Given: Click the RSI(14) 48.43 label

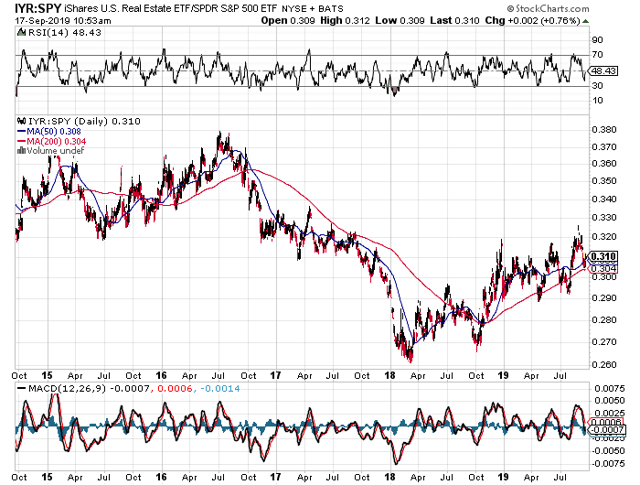Looking at the screenshot, I should point(64,32).
